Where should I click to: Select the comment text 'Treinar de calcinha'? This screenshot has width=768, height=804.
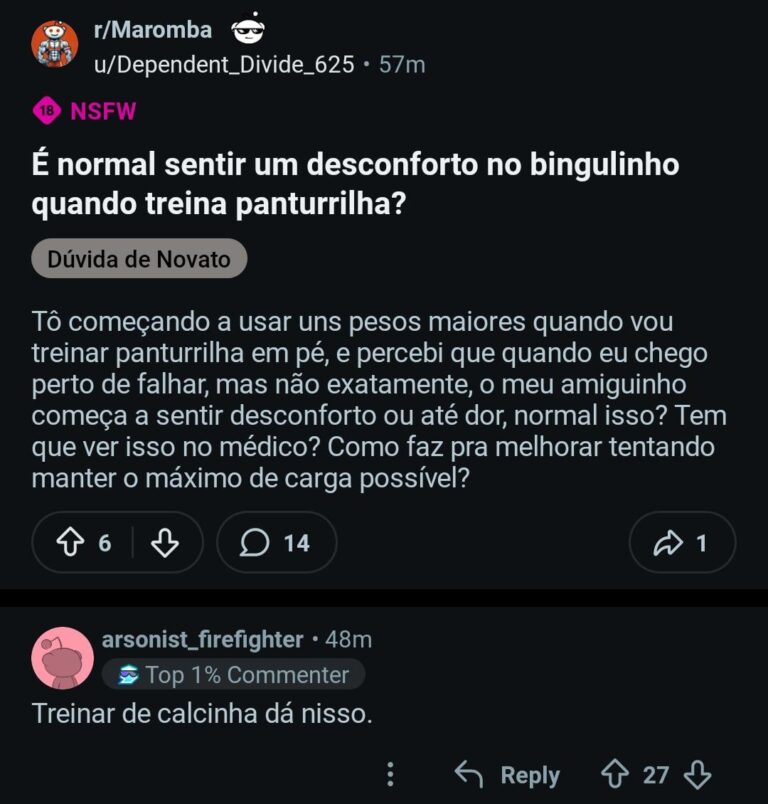(200, 714)
